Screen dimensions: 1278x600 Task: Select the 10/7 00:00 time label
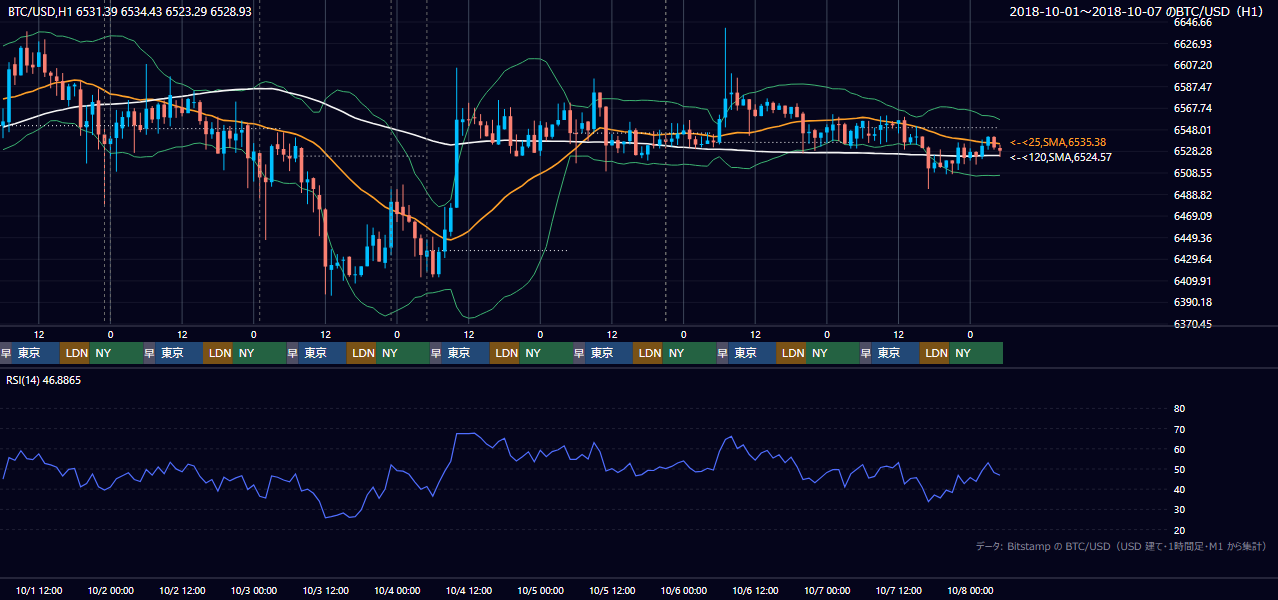coord(827,590)
